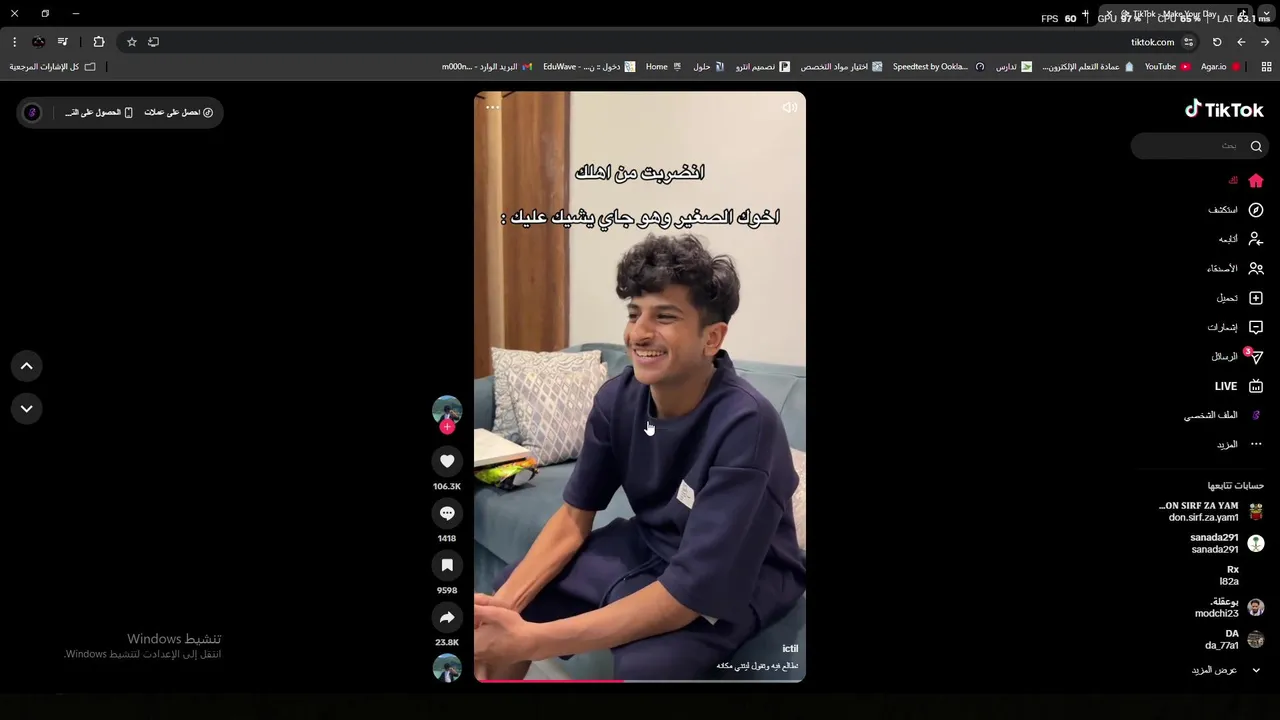Open the all bookmarks folder
Screen dimensions: 1280x720
[53, 67]
